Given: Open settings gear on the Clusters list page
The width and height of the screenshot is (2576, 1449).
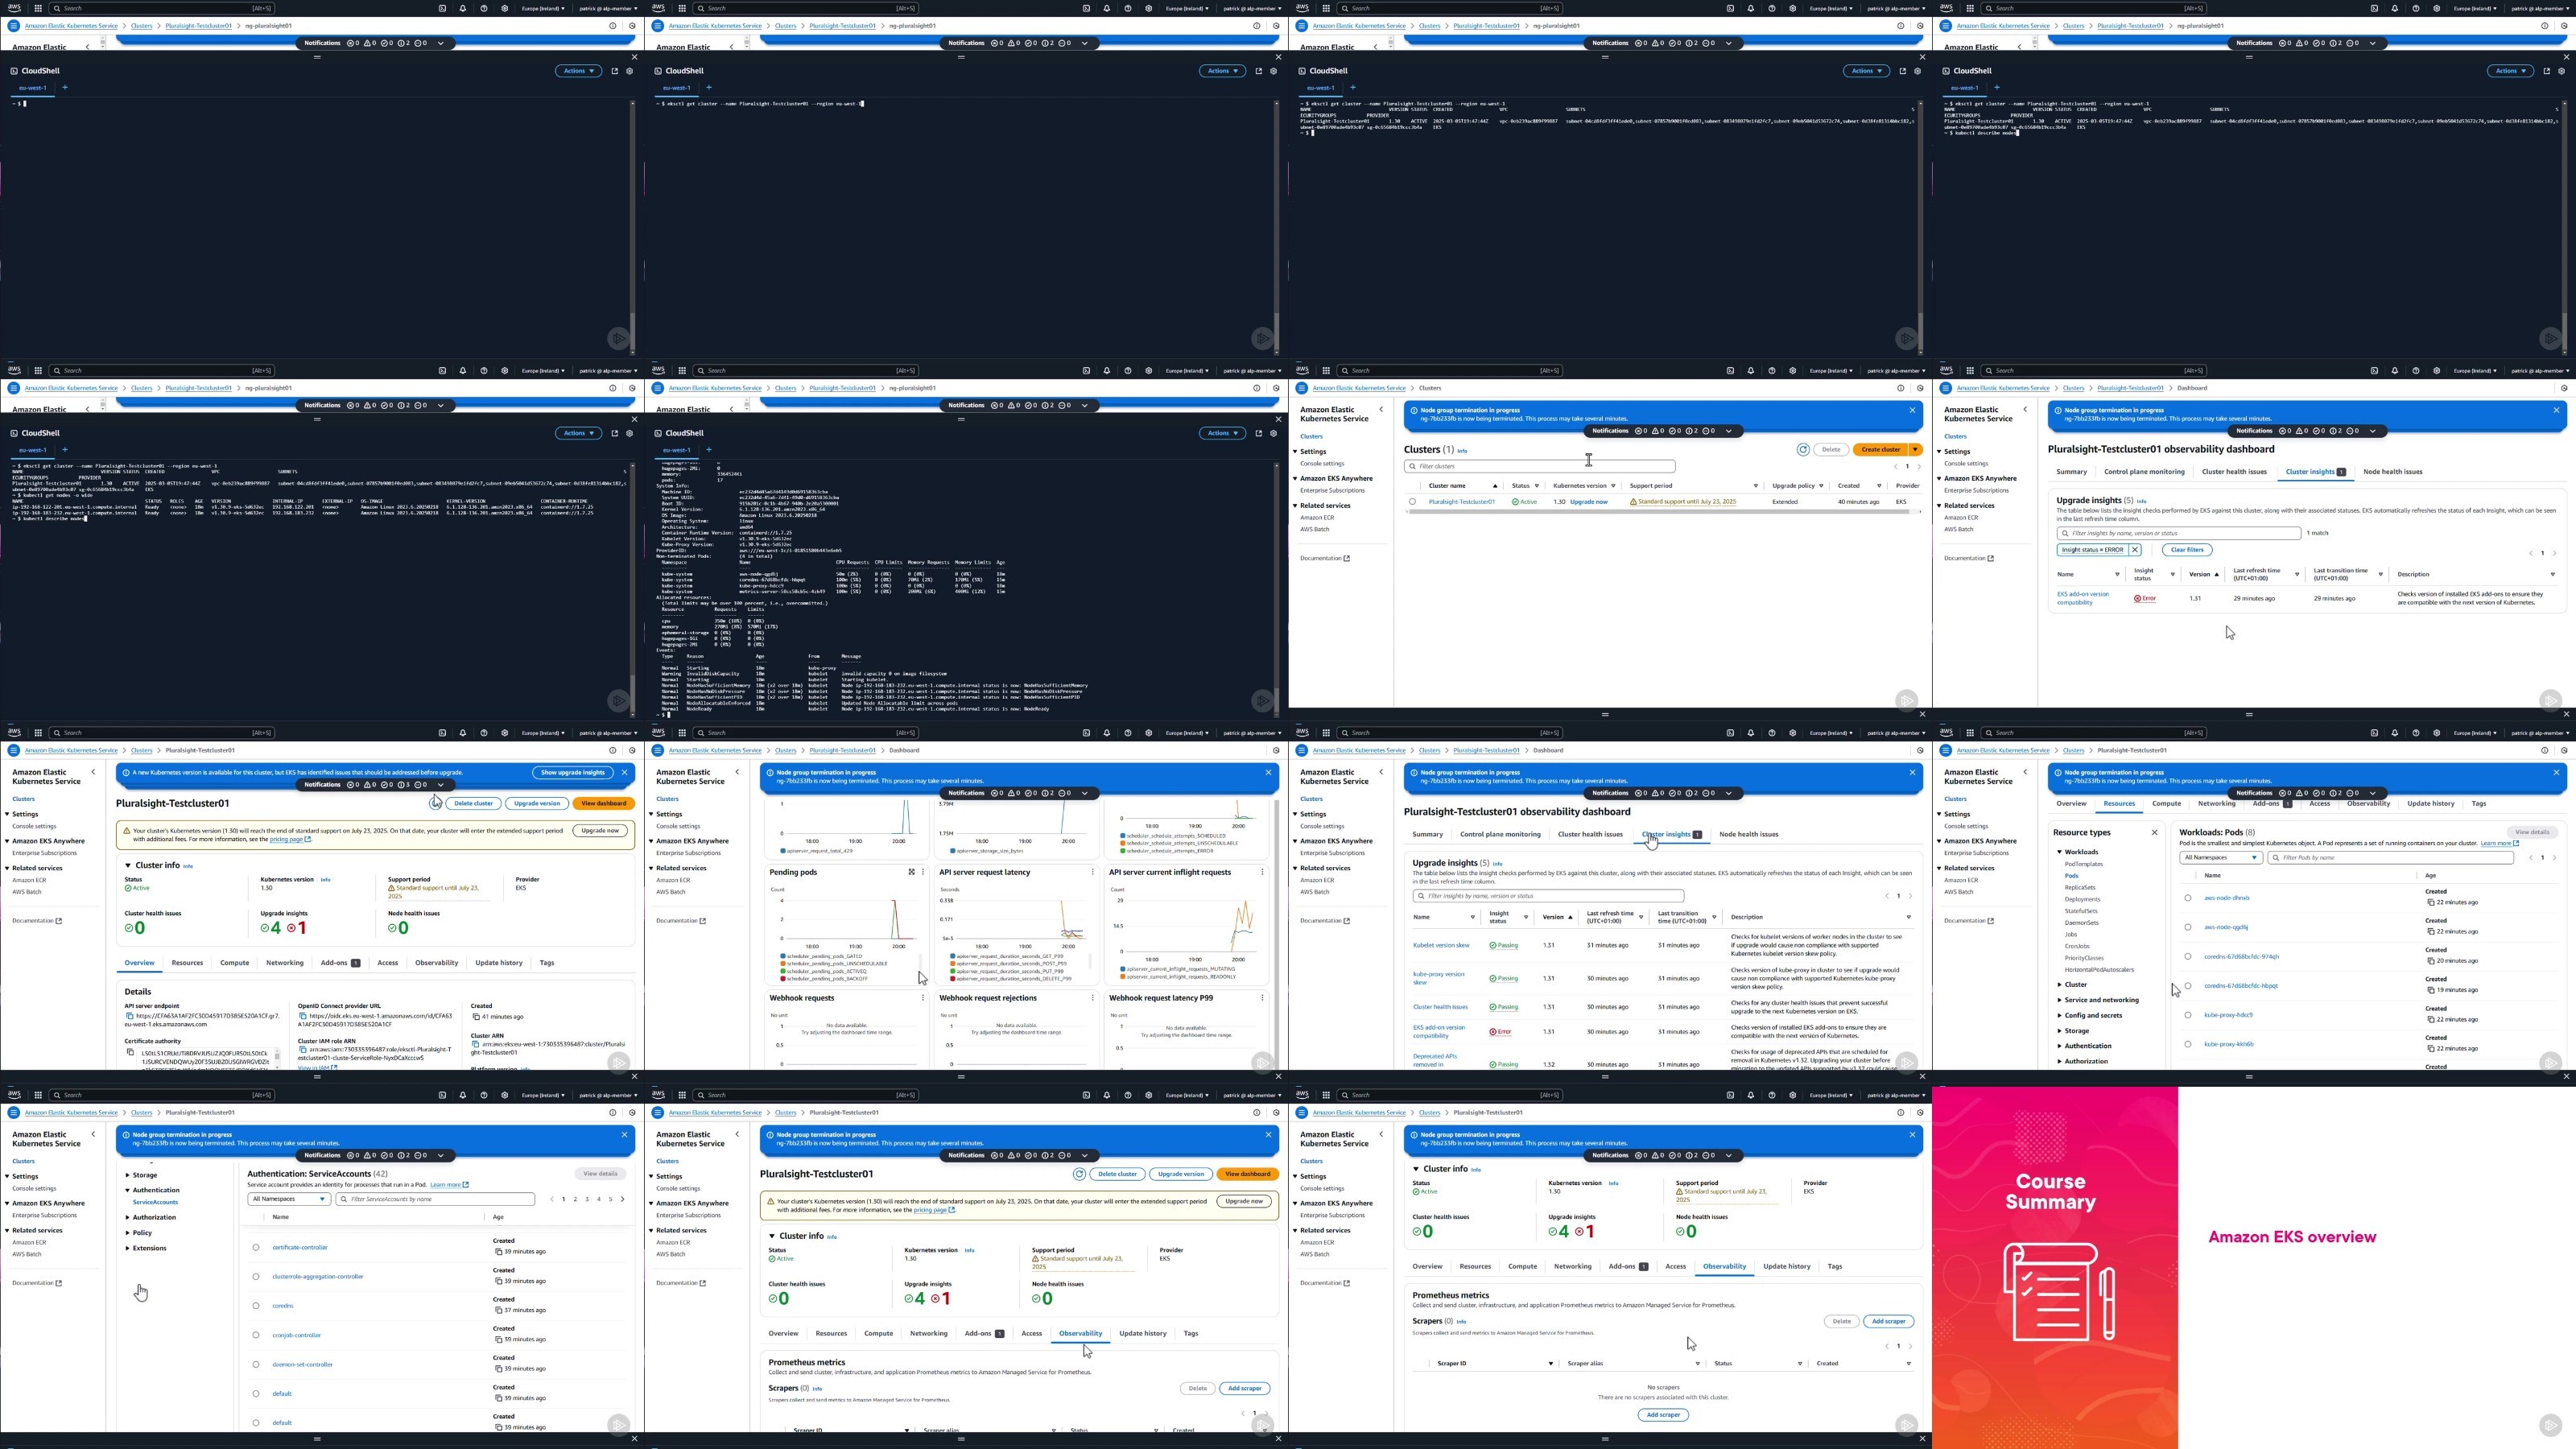Looking at the screenshot, I should click(1792, 371).
